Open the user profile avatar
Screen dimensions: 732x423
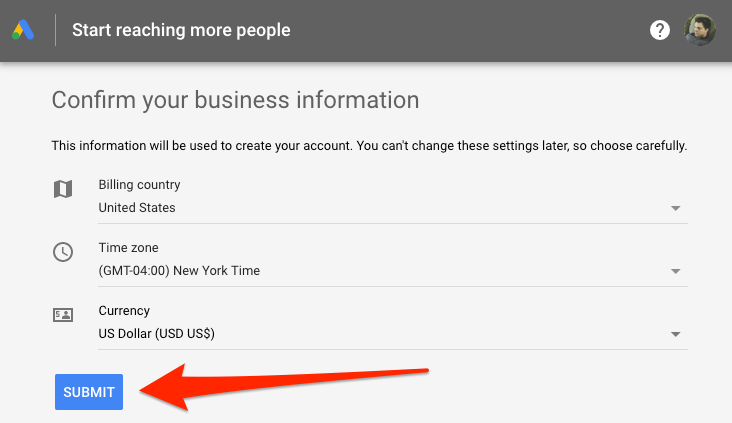[x=700, y=30]
